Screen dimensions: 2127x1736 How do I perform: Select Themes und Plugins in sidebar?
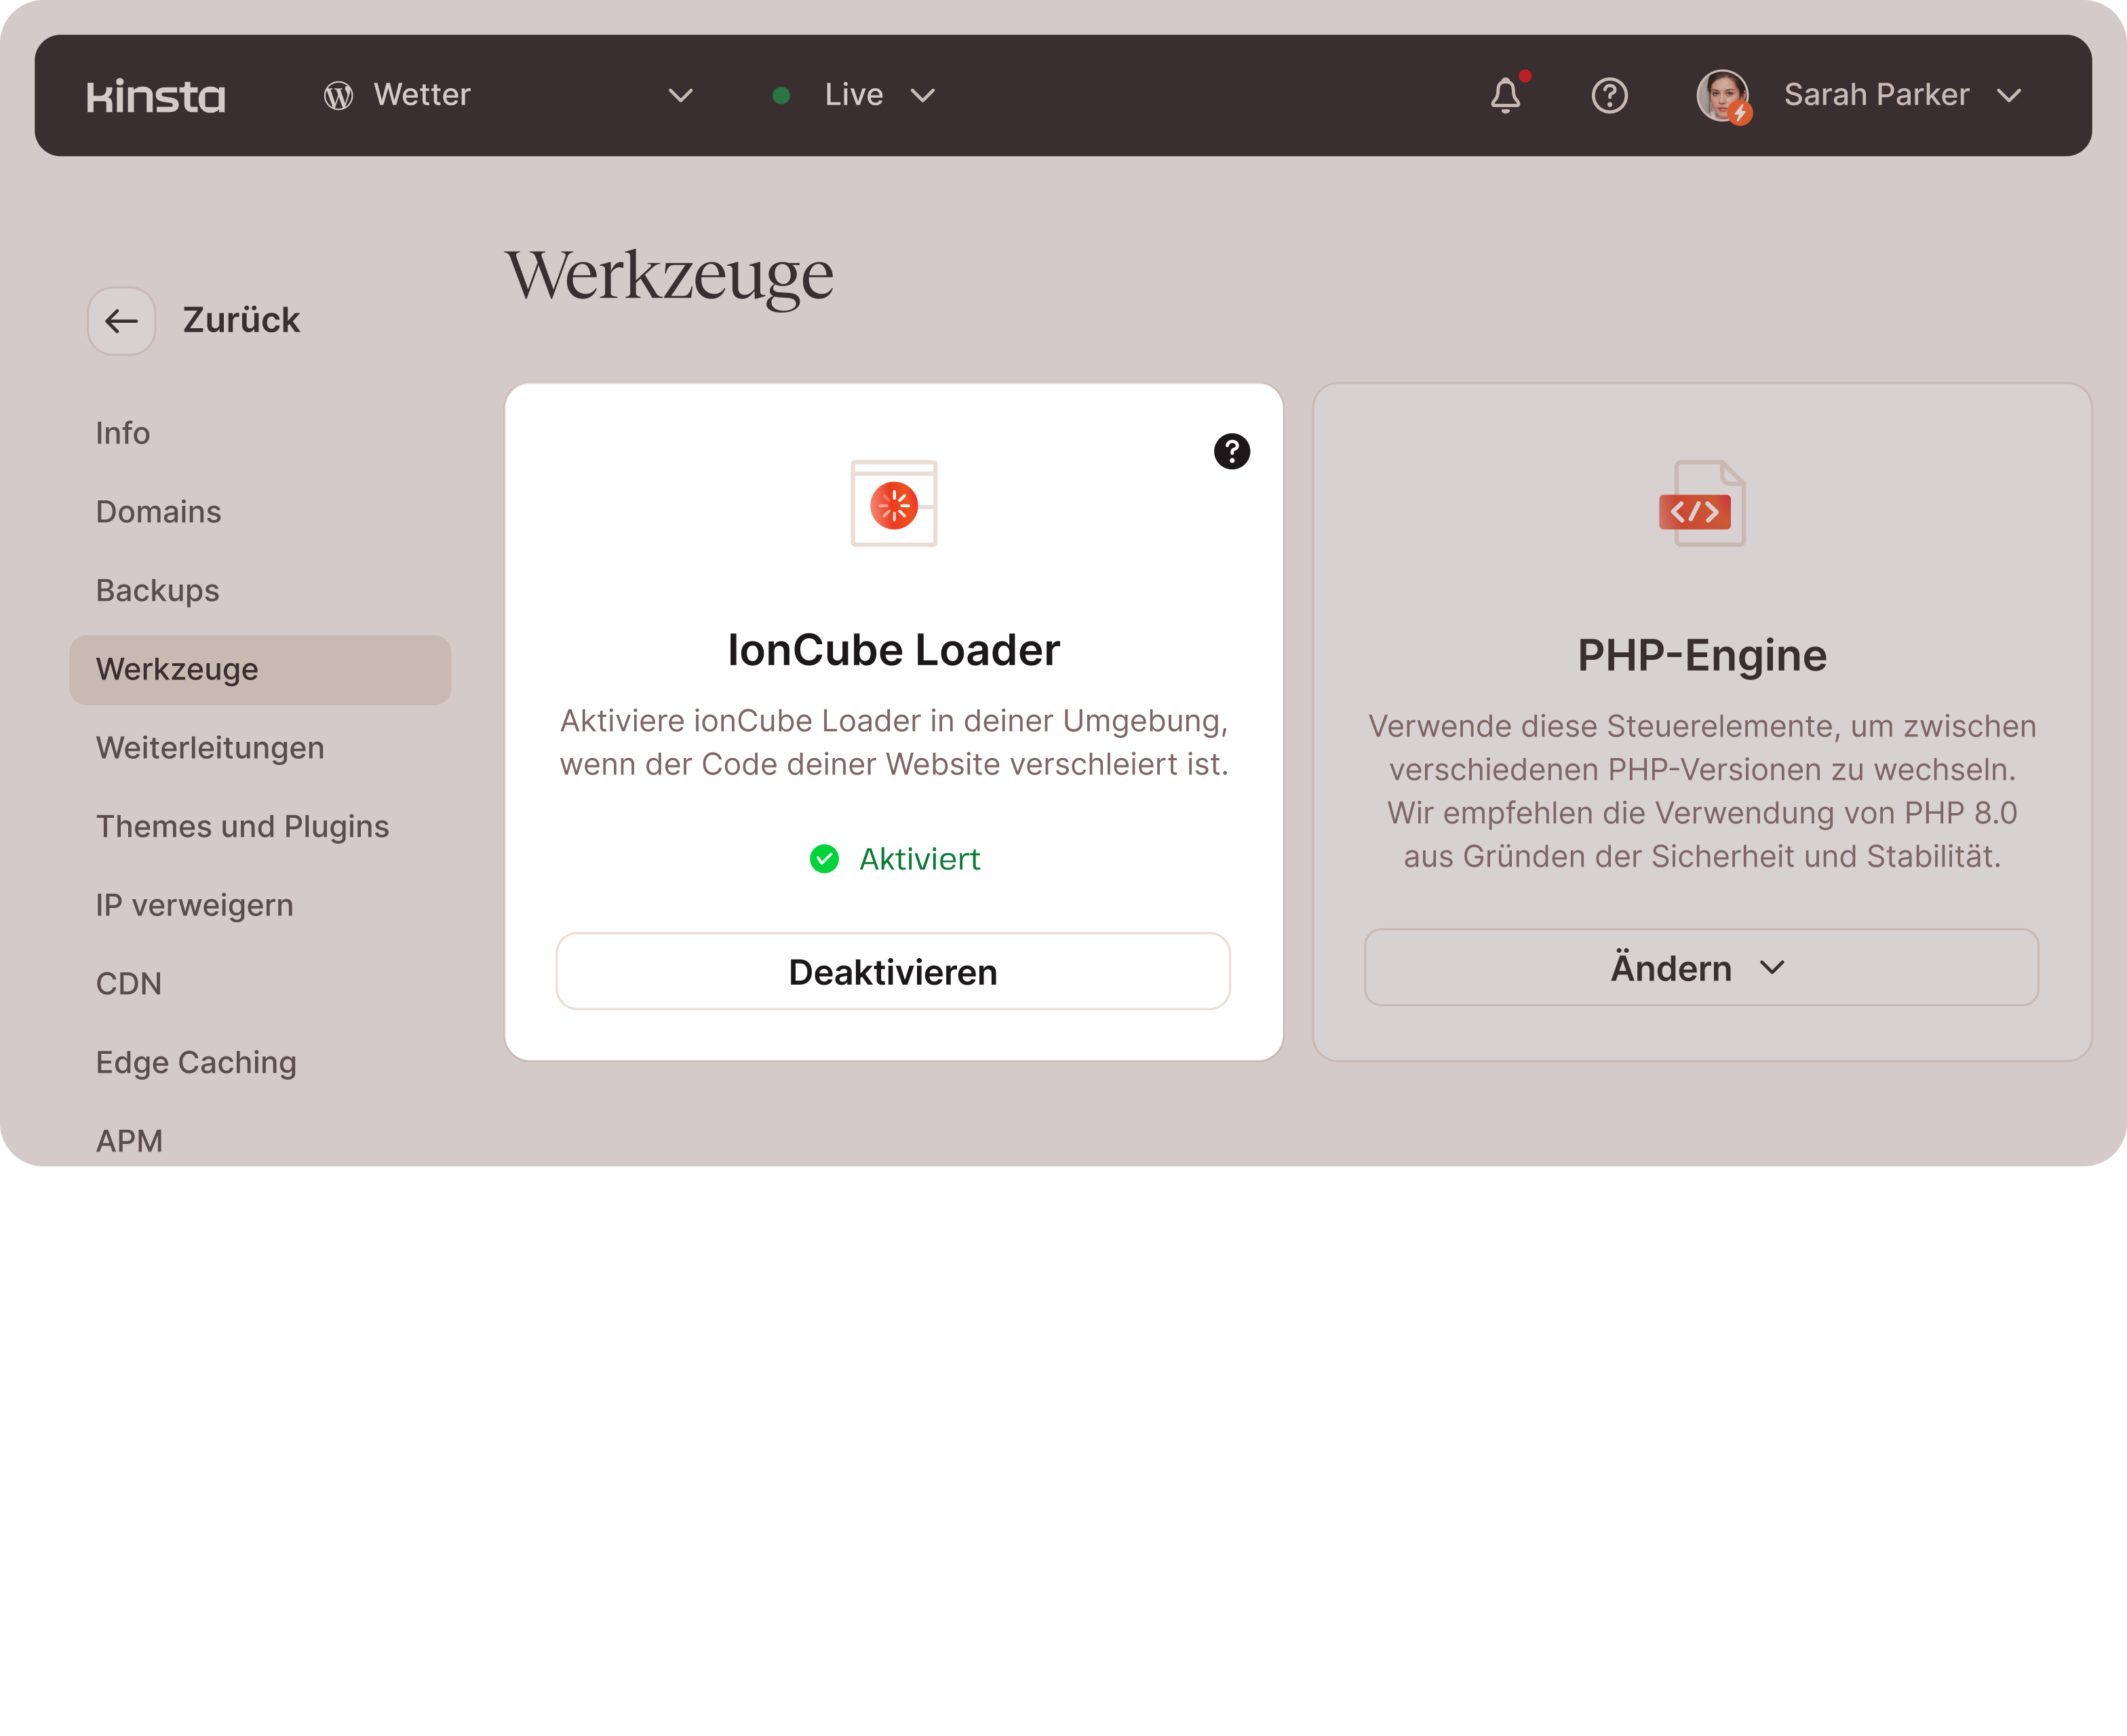(x=242, y=826)
